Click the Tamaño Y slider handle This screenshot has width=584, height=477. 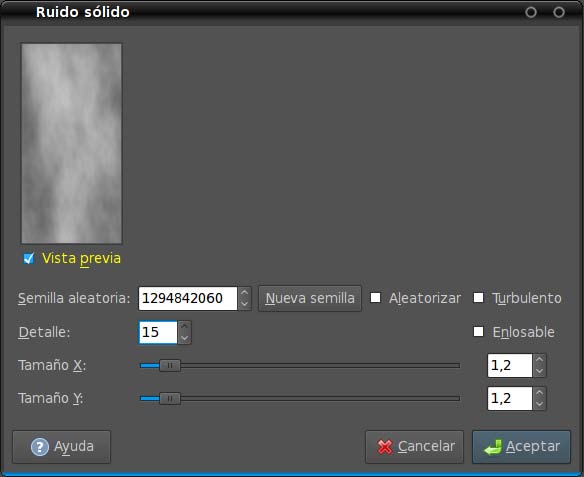[x=170, y=399]
